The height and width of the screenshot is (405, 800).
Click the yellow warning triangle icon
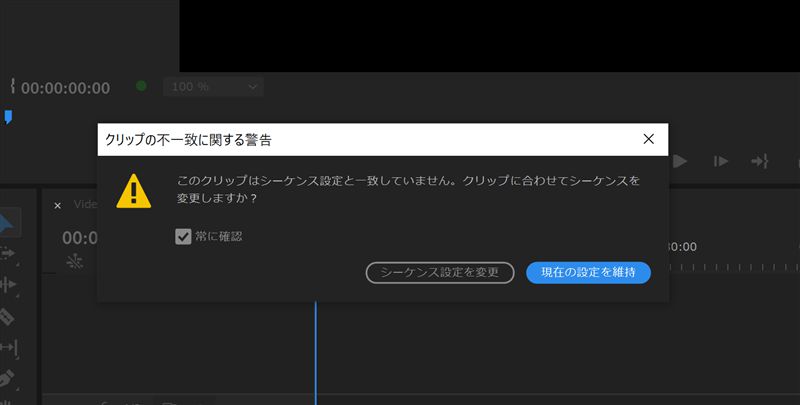click(133, 191)
